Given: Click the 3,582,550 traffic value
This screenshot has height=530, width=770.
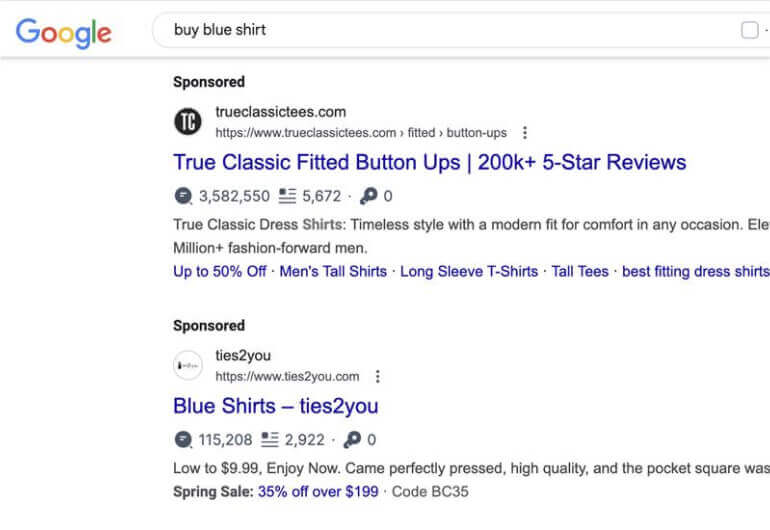Looking at the screenshot, I should pyautogui.click(x=234, y=196).
